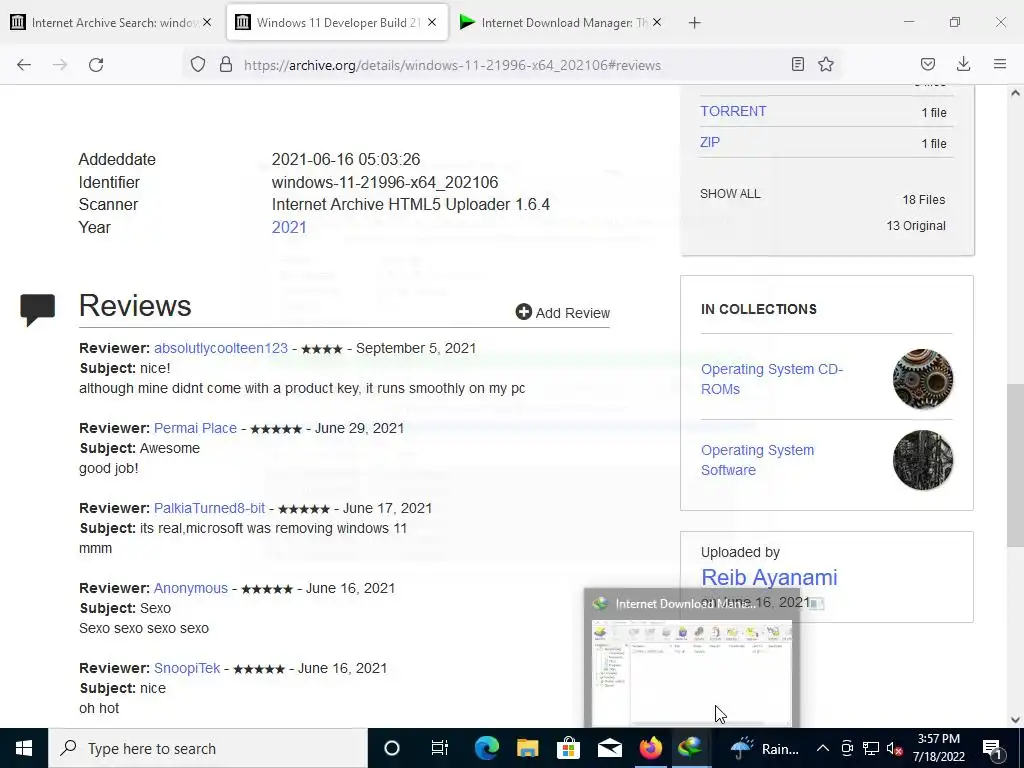Screen dimensions: 1024x768
Task: Open the TORRENT download option
Action: tap(733, 111)
